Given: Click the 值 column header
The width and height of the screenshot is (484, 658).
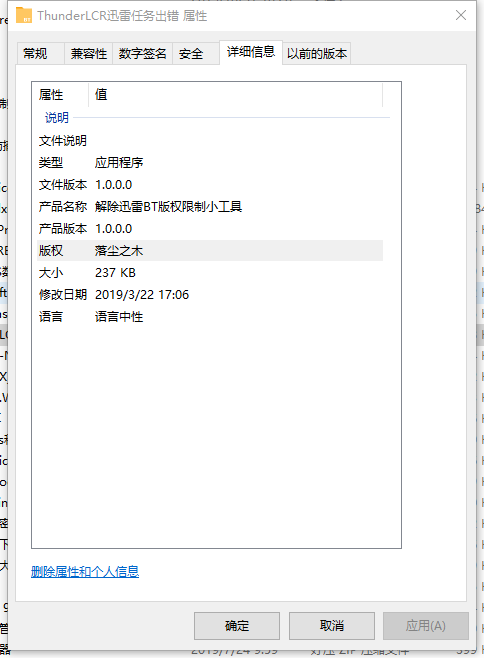Looking at the screenshot, I should coord(236,94).
